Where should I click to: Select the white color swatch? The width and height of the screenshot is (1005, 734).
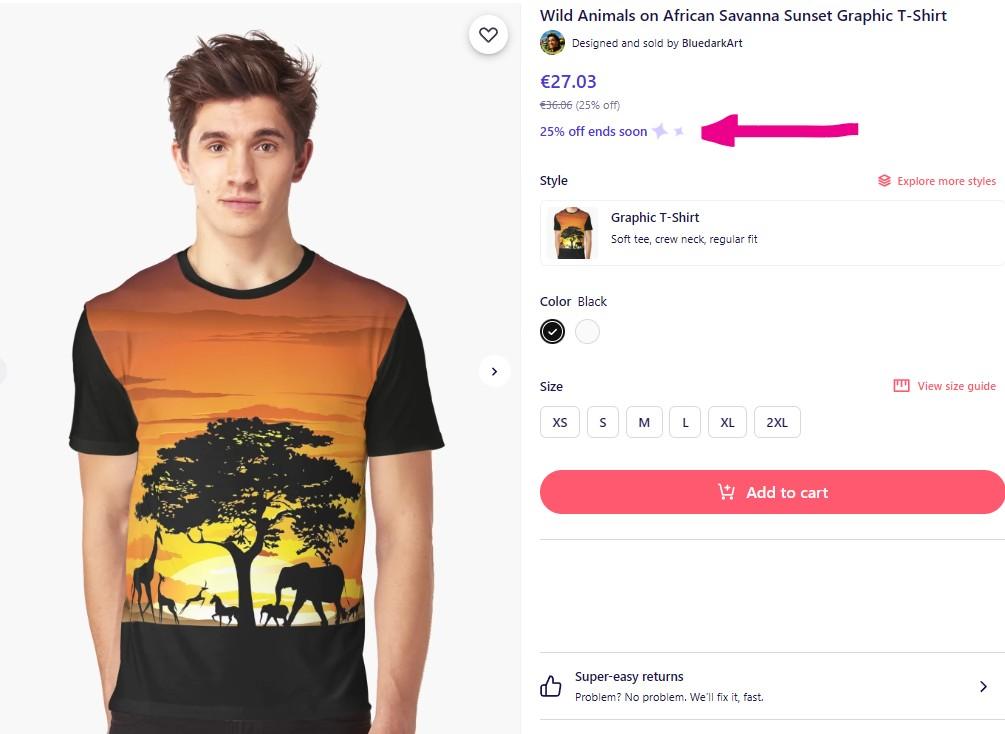588,332
